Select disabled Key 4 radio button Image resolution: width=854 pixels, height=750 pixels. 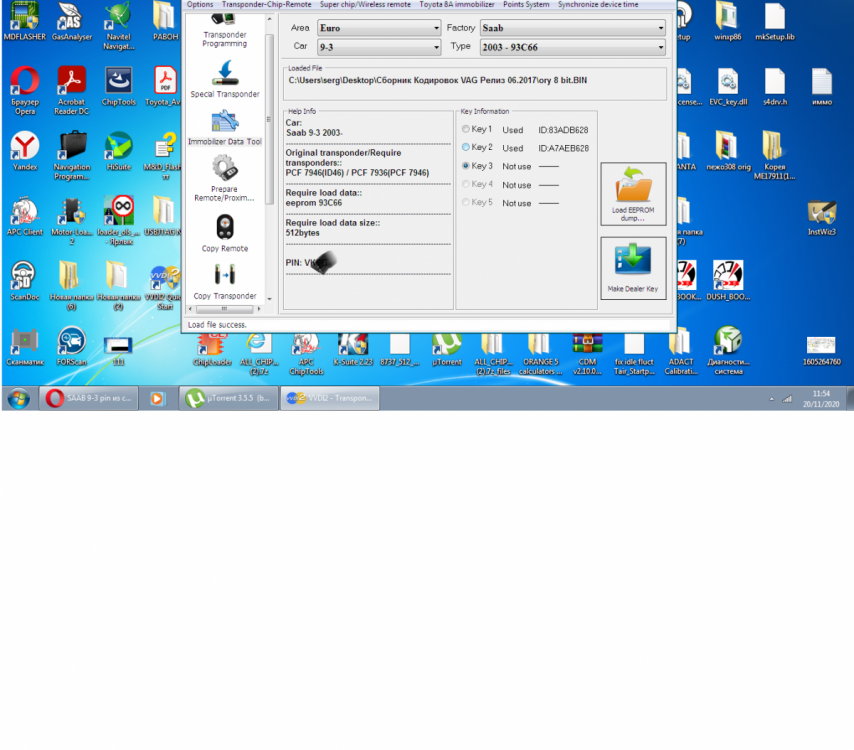466,184
